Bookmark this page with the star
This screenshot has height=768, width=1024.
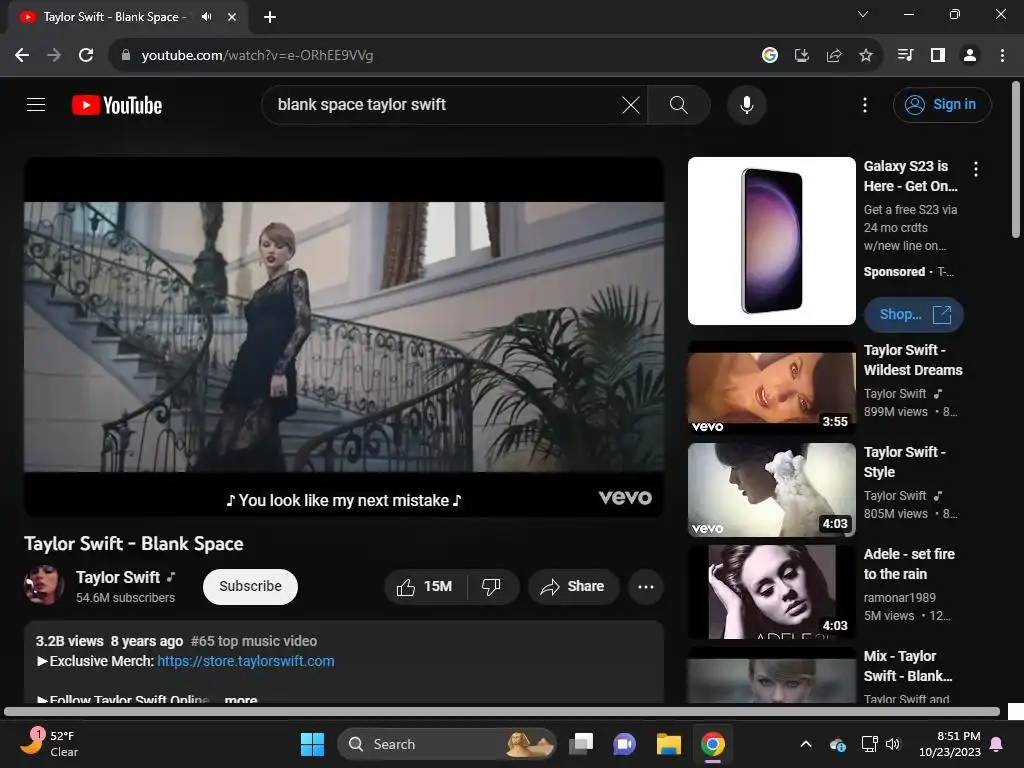tap(866, 56)
